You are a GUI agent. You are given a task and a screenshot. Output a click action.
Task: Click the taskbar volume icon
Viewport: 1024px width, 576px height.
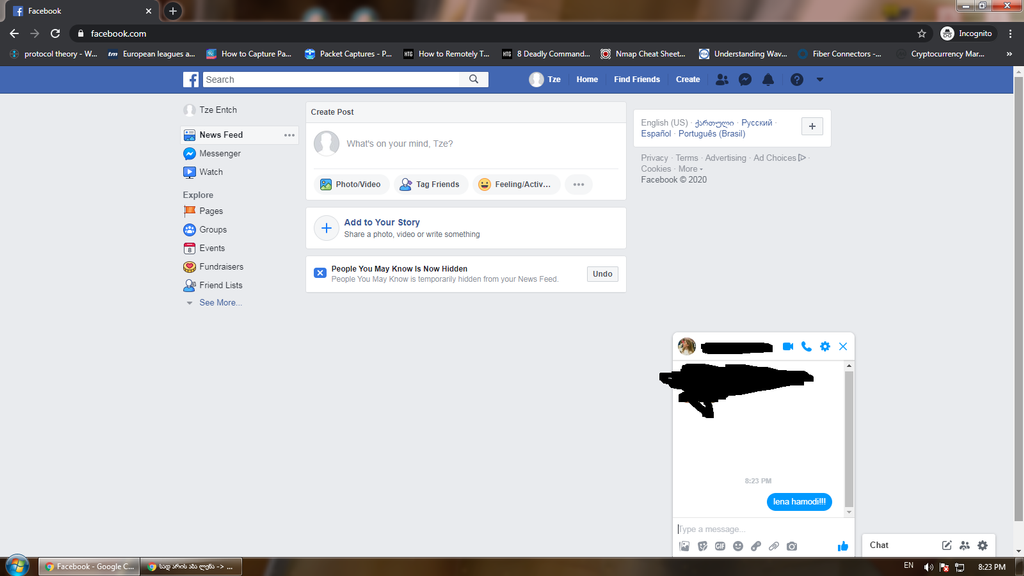tap(928, 567)
